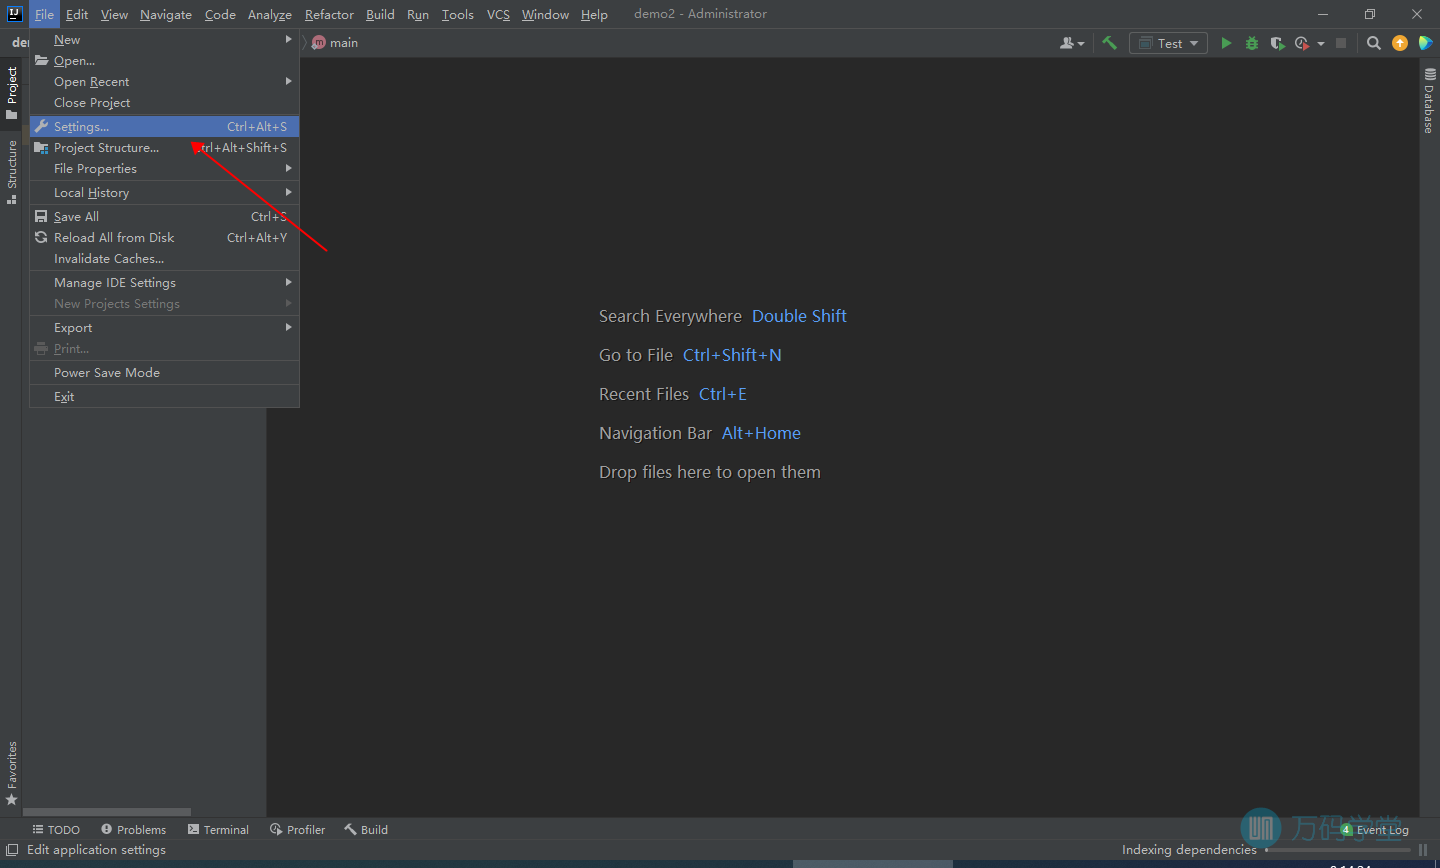Image resolution: width=1440 pixels, height=868 pixels.
Task: Expand the File Properties submenu
Action: 164,169
